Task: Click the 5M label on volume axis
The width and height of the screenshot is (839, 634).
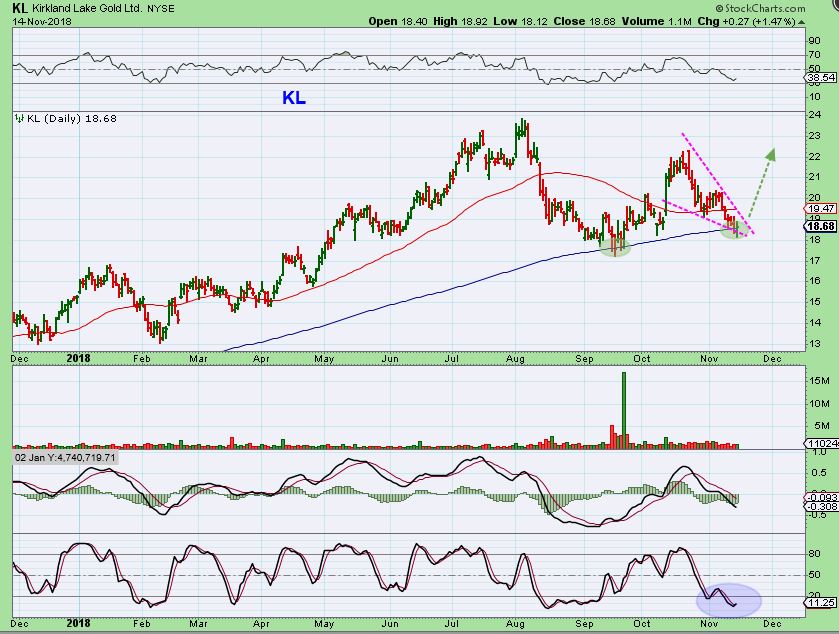Action: click(x=822, y=426)
